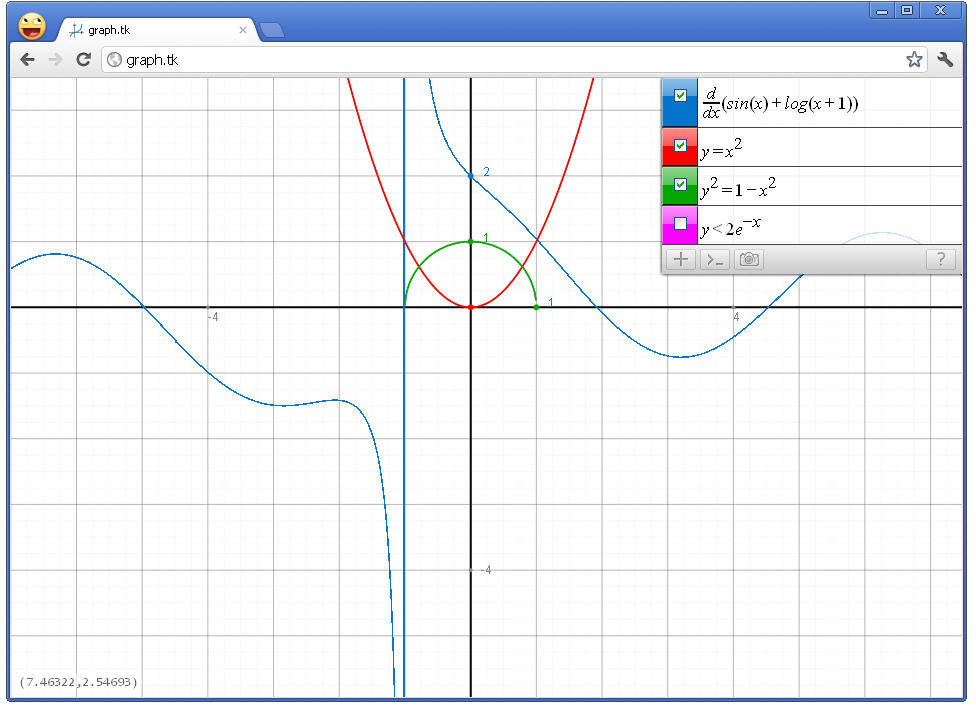Bookmark page with the star icon
The image size is (976, 707).
tap(914, 60)
